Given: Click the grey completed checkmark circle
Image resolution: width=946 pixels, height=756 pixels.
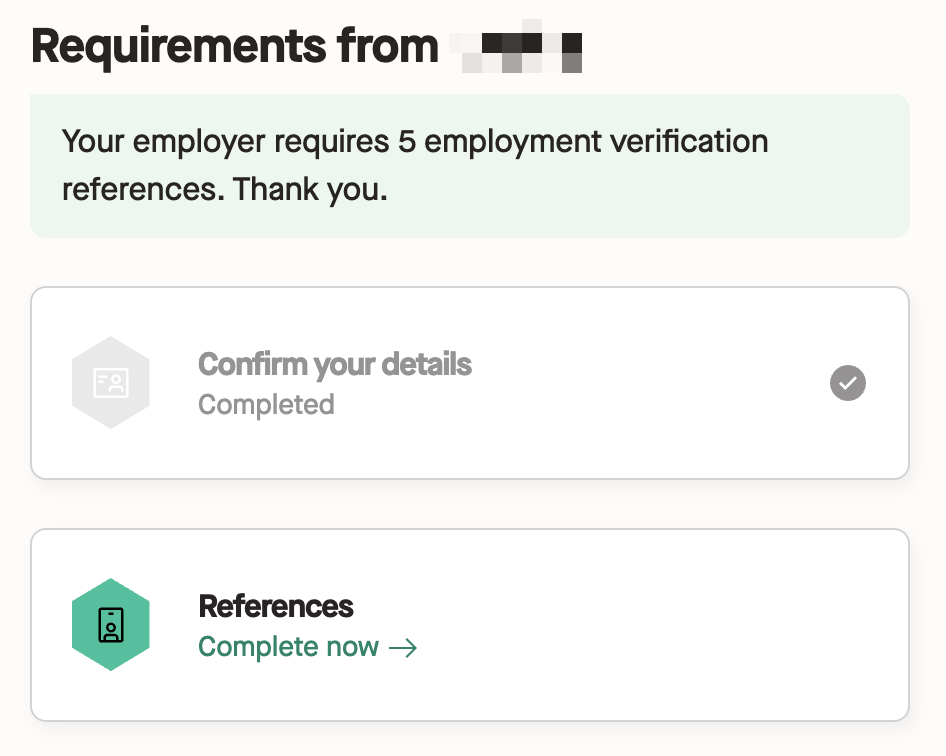Looking at the screenshot, I should tap(848, 383).
